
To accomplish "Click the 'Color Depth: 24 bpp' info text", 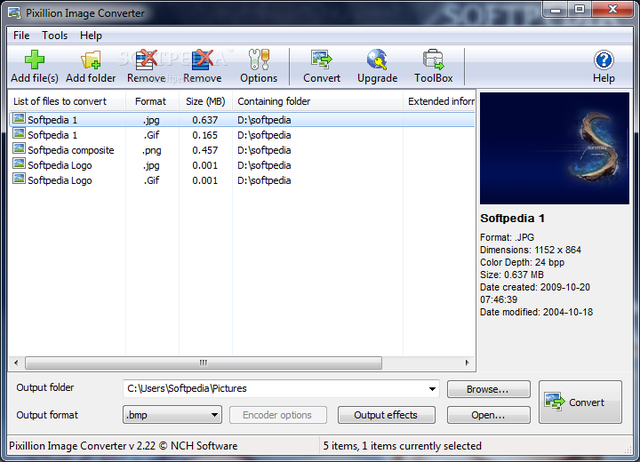I will tap(522, 262).
